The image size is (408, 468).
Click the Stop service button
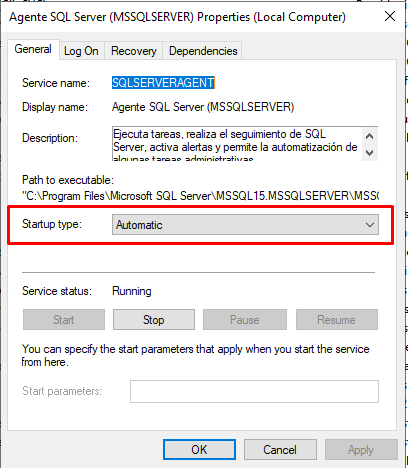click(x=154, y=320)
